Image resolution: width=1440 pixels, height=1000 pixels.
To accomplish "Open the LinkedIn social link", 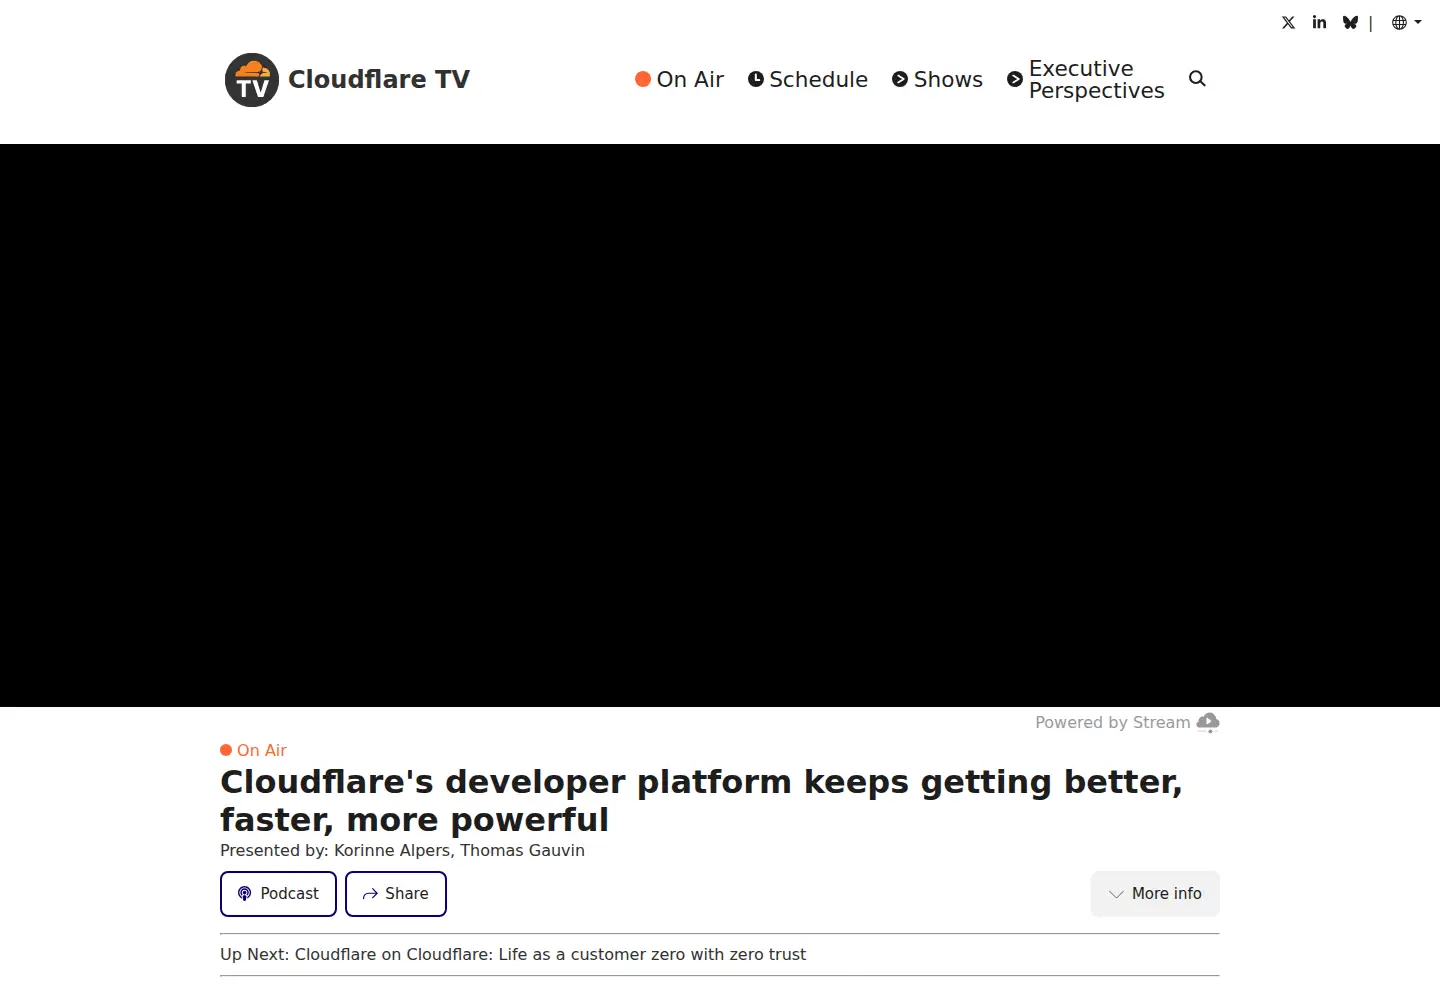I will coord(1319,22).
